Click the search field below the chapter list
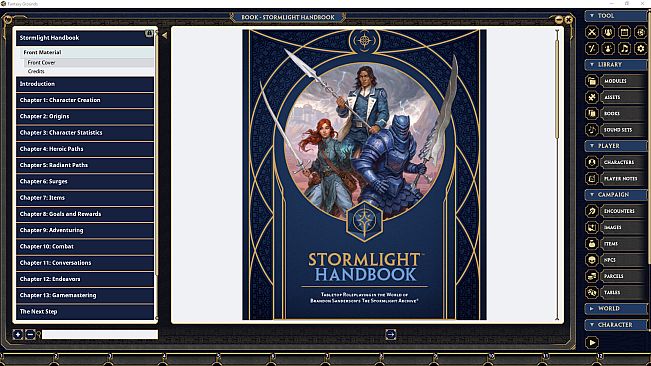The height and width of the screenshot is (366, 651). 100,334
